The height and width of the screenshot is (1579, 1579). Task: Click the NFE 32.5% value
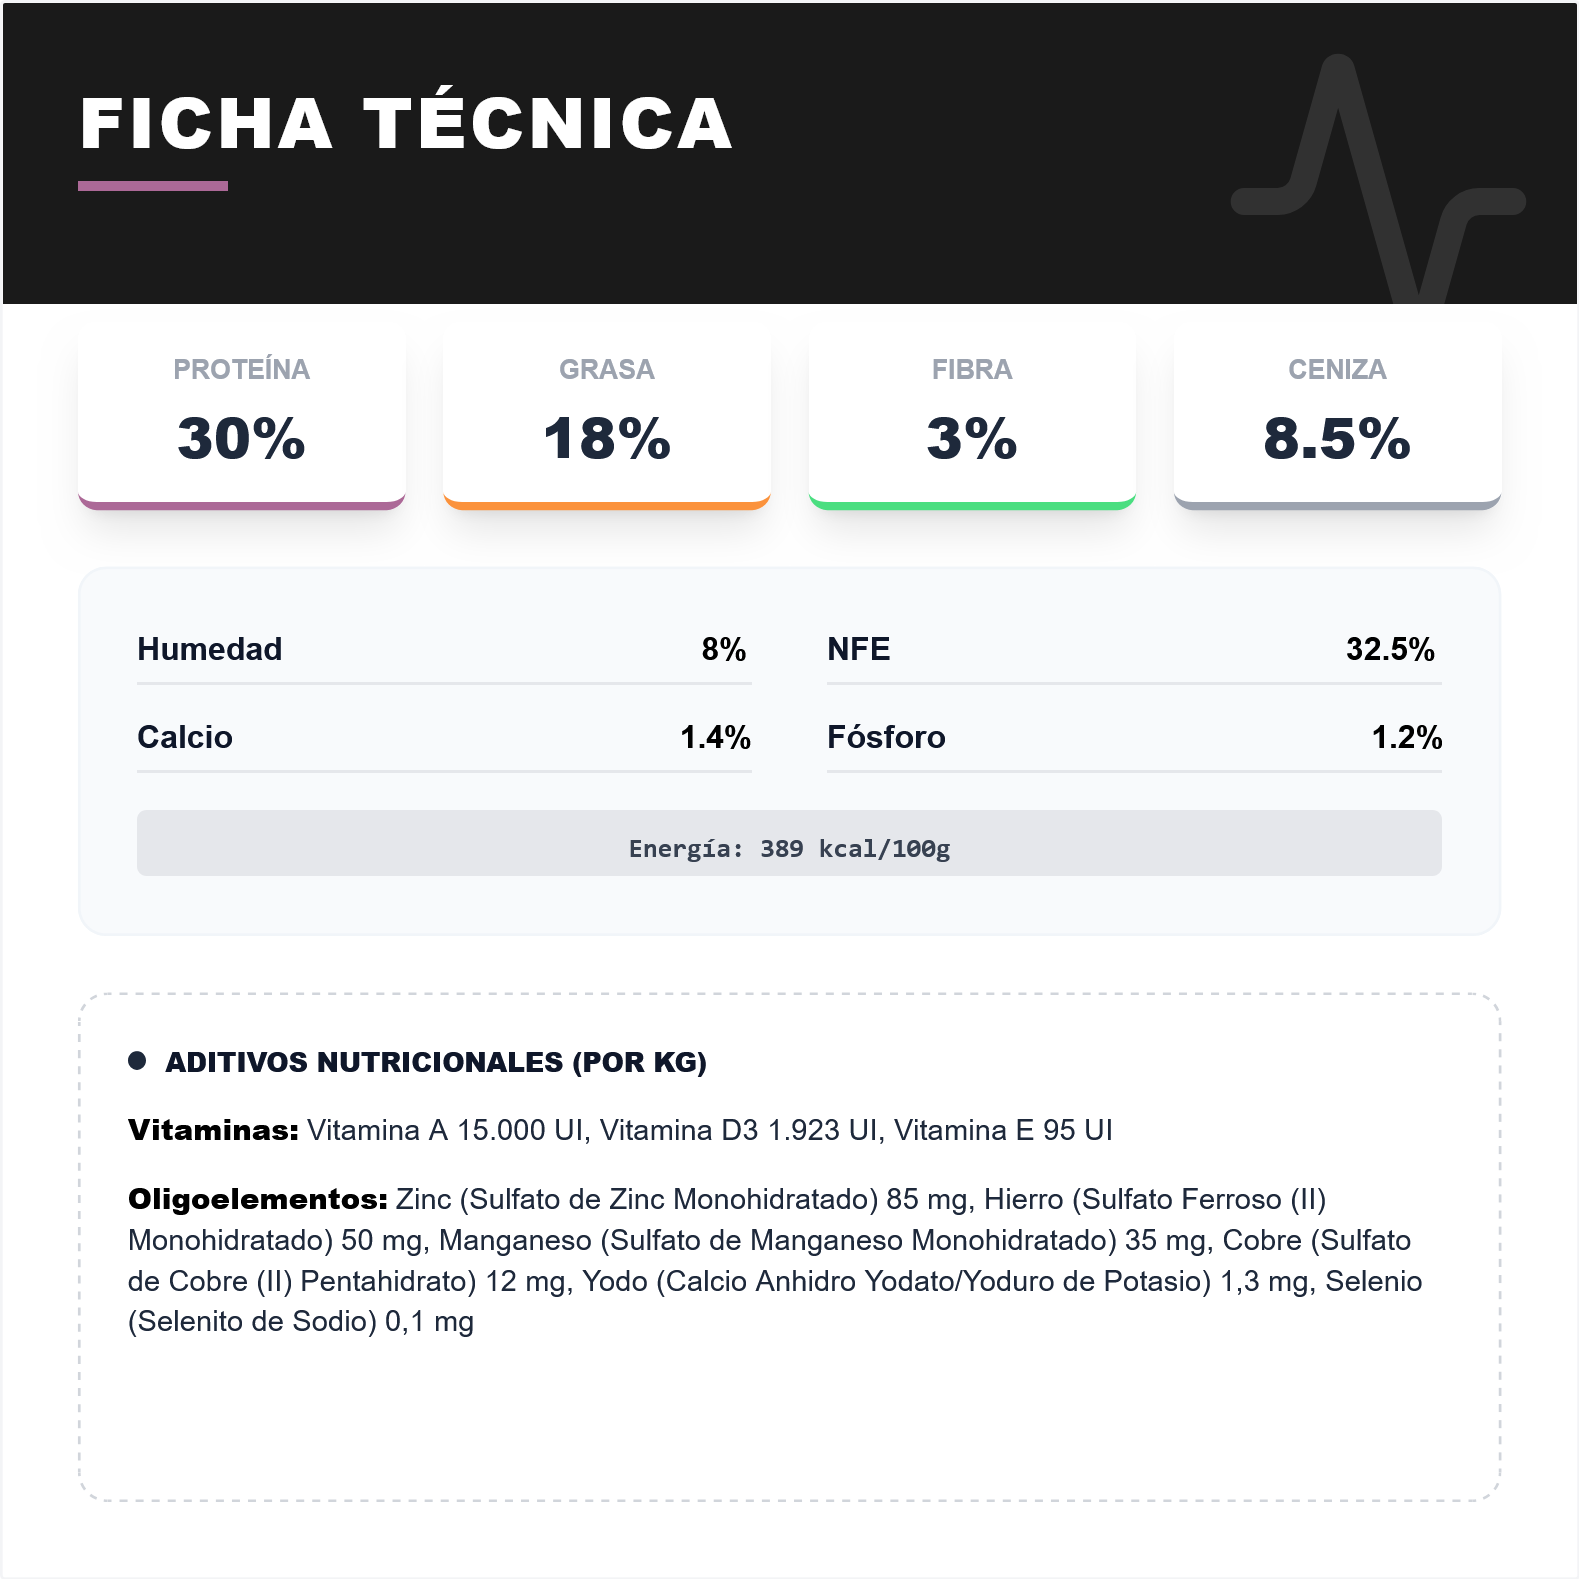(1390, 649)
